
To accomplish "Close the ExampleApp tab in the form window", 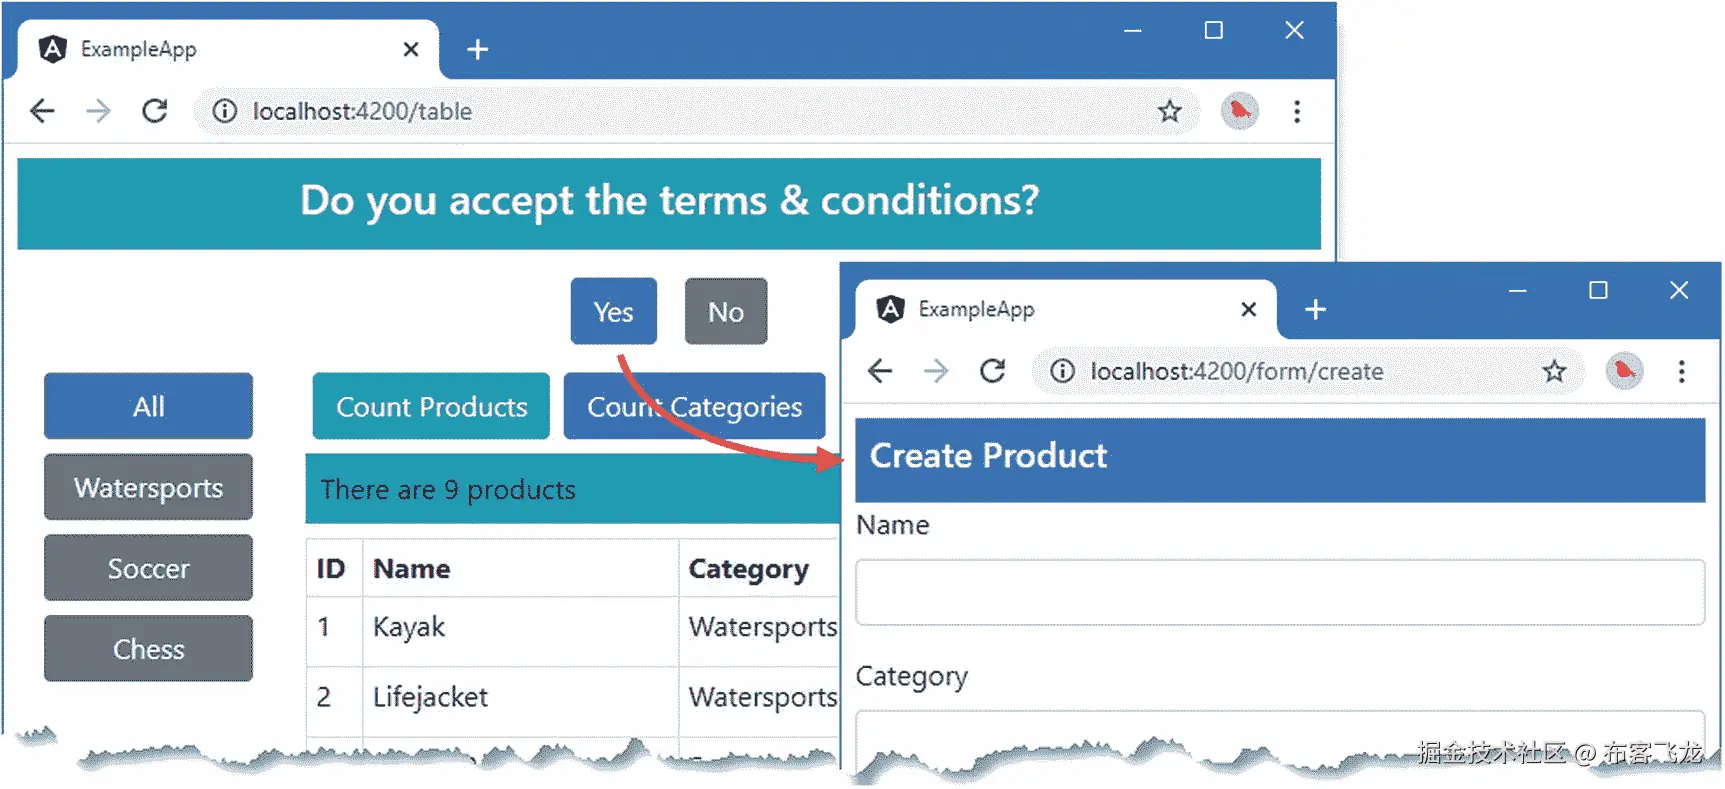I will pyautogui.click(x=1248, y=309).
